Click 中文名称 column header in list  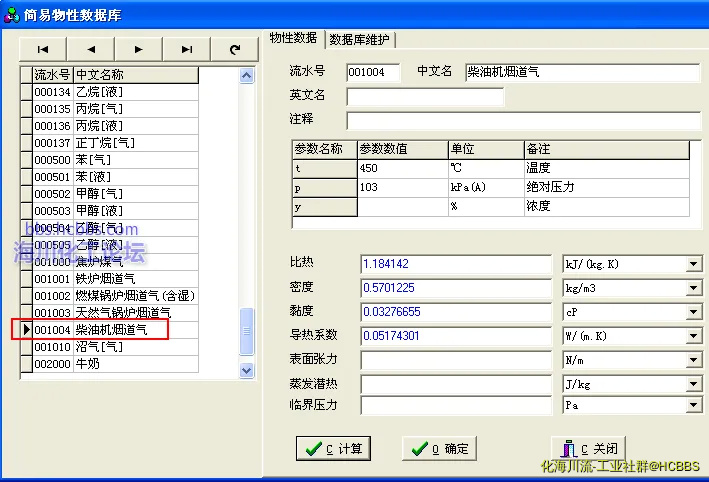pos(136,75)
